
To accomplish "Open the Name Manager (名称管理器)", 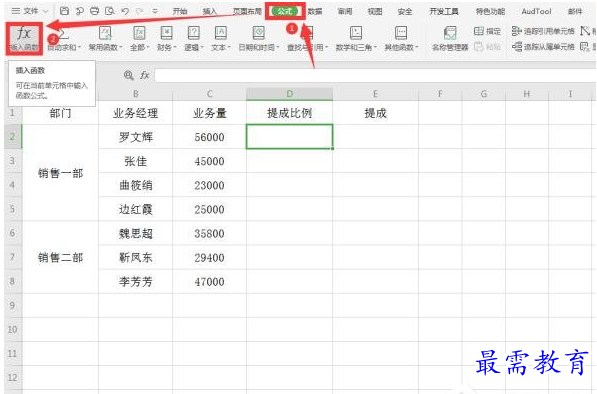I will [x=450, y=39].
